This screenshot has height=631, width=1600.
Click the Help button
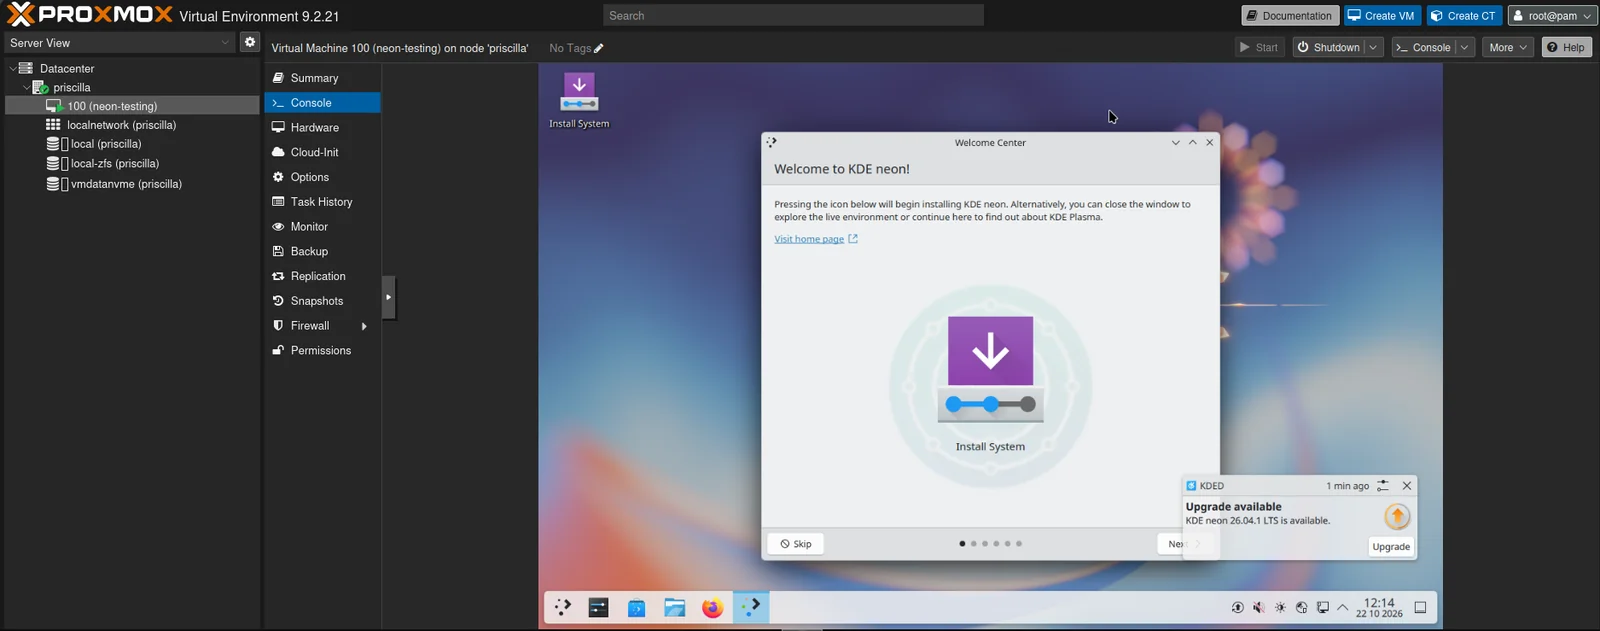pos(1566,48)
